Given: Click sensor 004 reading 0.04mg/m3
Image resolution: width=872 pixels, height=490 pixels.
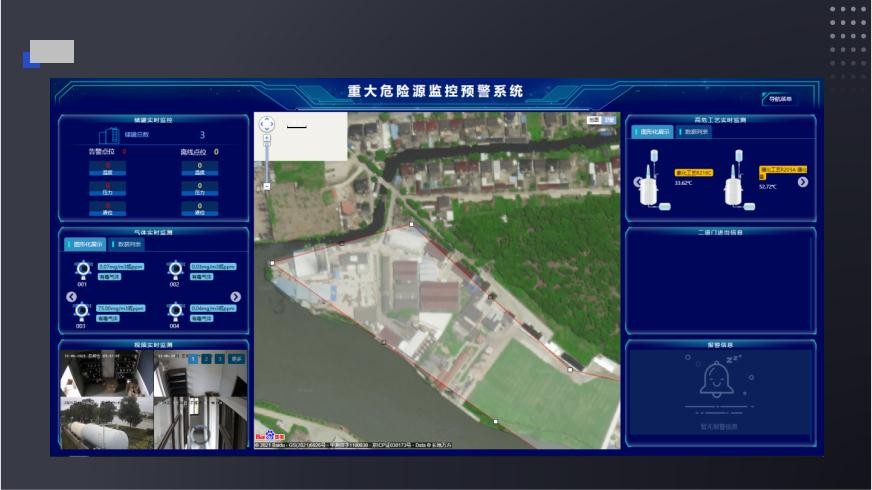Looking at the screenshot, I should [x=213, y=308].
